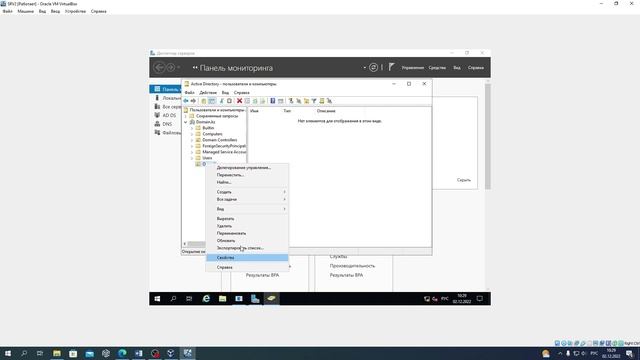This screenshot has width=640, height=360.
Task: Expand the Computers folder node
Action: (x=192, y=134)
